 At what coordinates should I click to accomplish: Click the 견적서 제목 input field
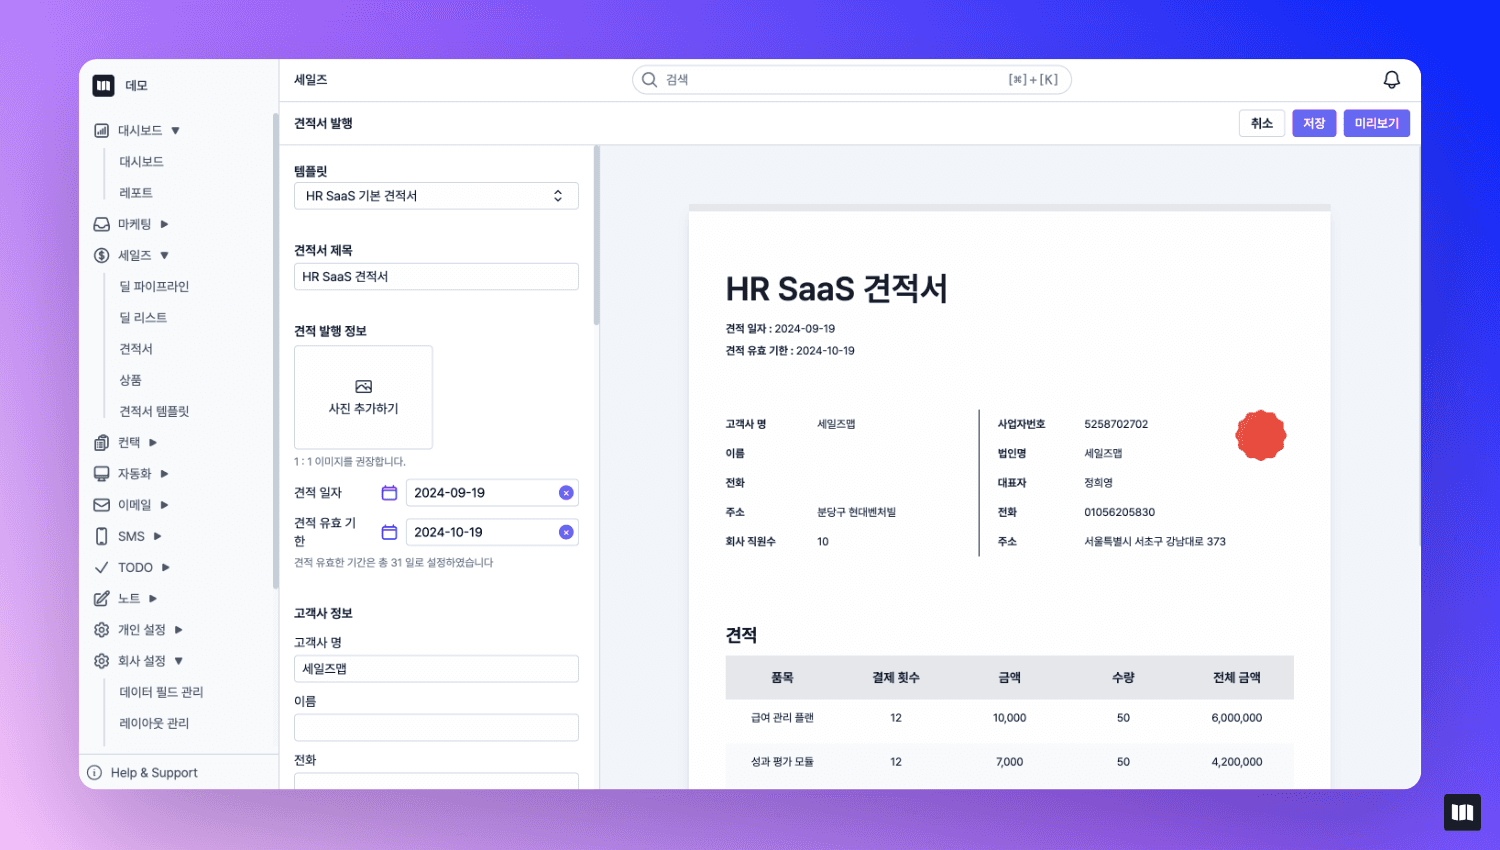point(436,277)
